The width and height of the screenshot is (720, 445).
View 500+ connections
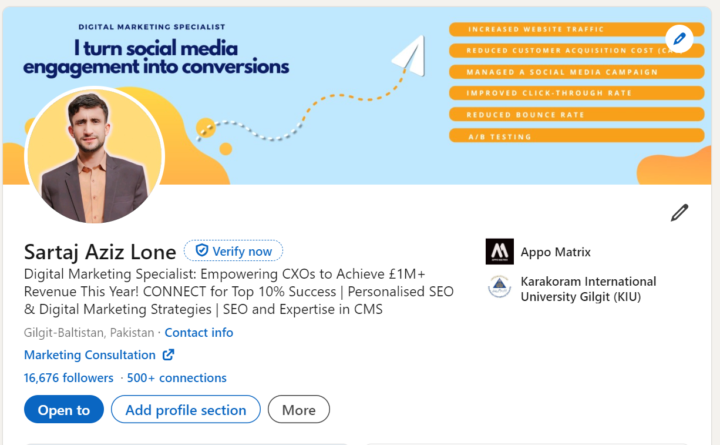point(177,378)
